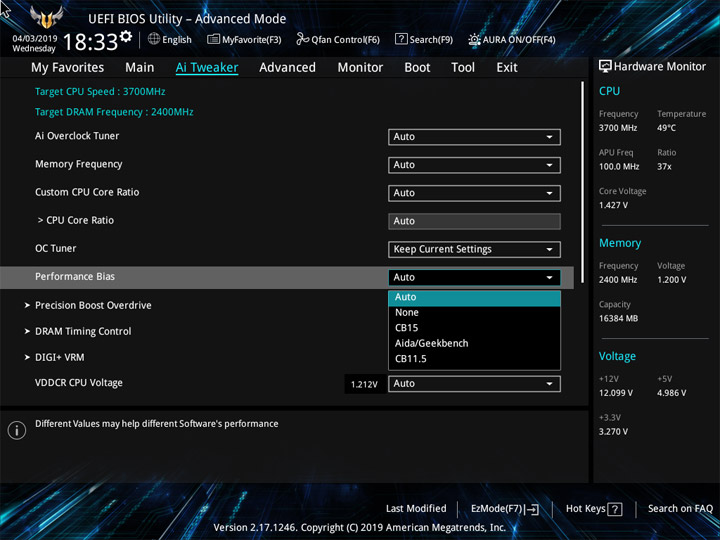This screenshot has height=540, width=720.
Task: Switch to the Main tab
Action: 140,68
